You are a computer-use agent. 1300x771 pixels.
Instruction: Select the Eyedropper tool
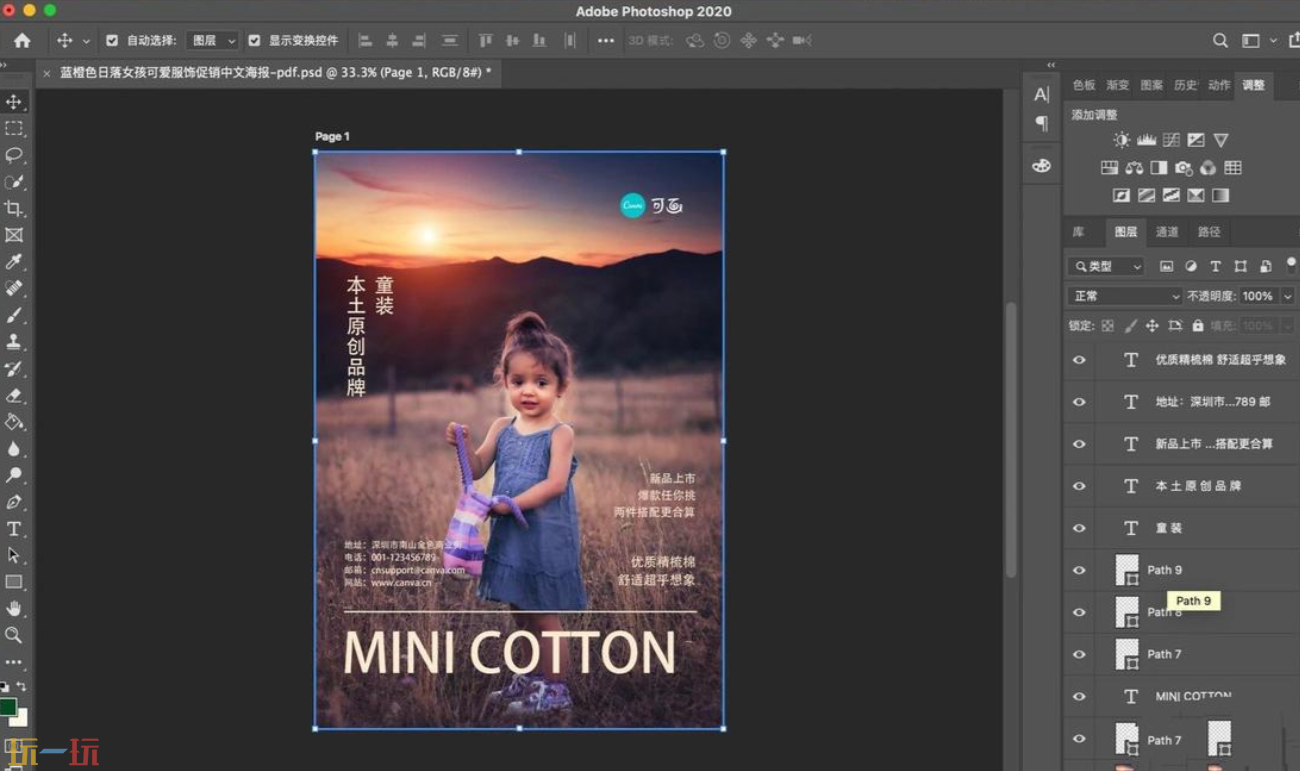(14, 262)
